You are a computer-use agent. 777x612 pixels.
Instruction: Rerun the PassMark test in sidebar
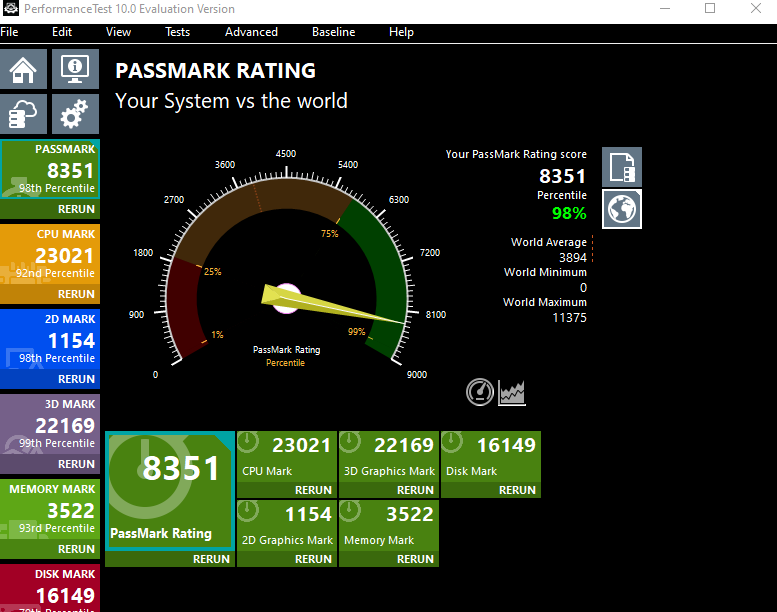coord(76,209)
